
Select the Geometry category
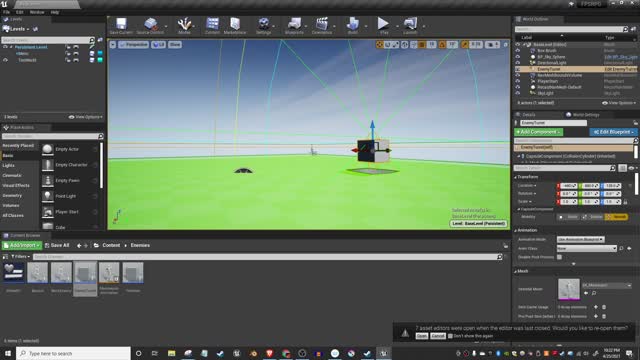(12, 196)
